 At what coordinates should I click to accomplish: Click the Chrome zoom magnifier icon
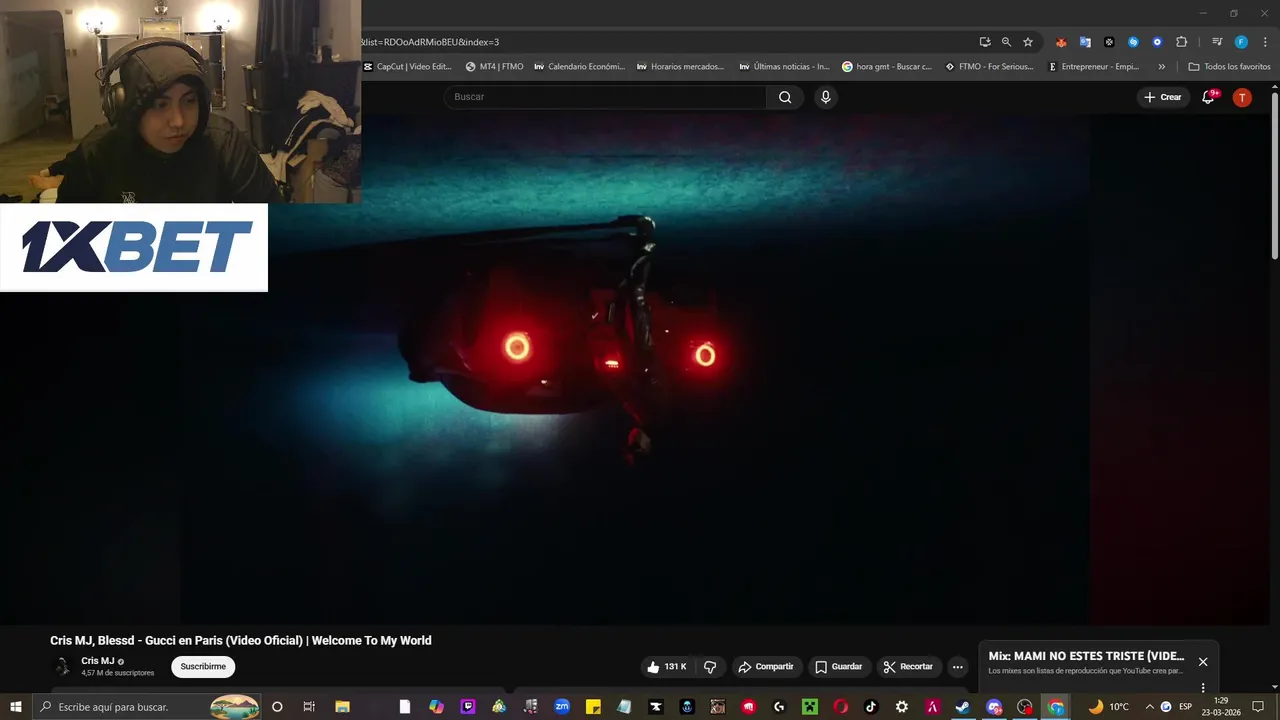pos(1006,42)
